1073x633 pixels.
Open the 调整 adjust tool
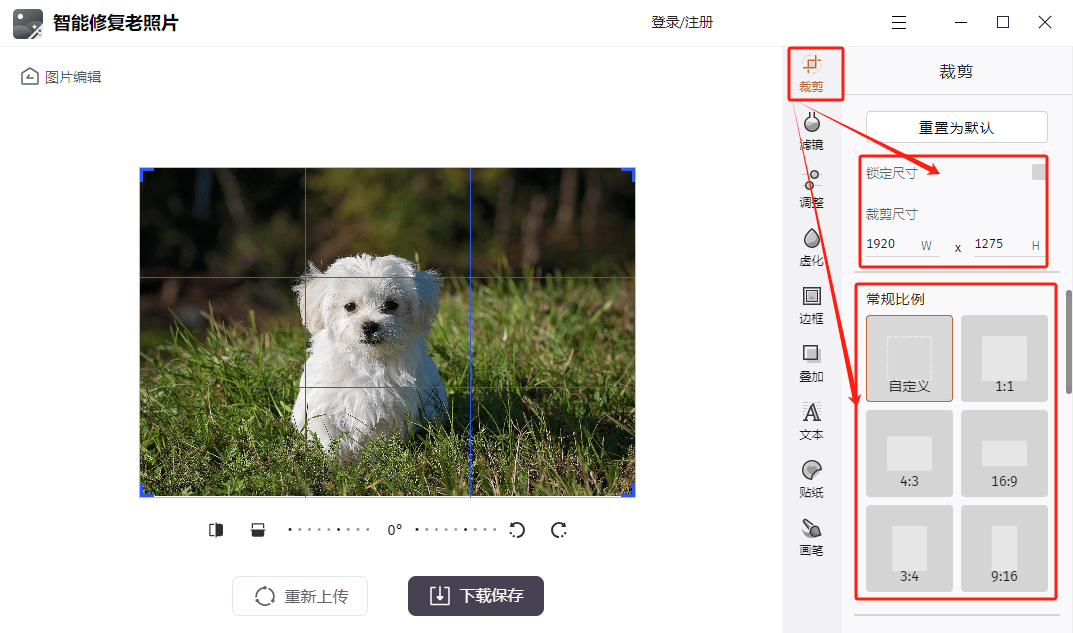[812, 189]
